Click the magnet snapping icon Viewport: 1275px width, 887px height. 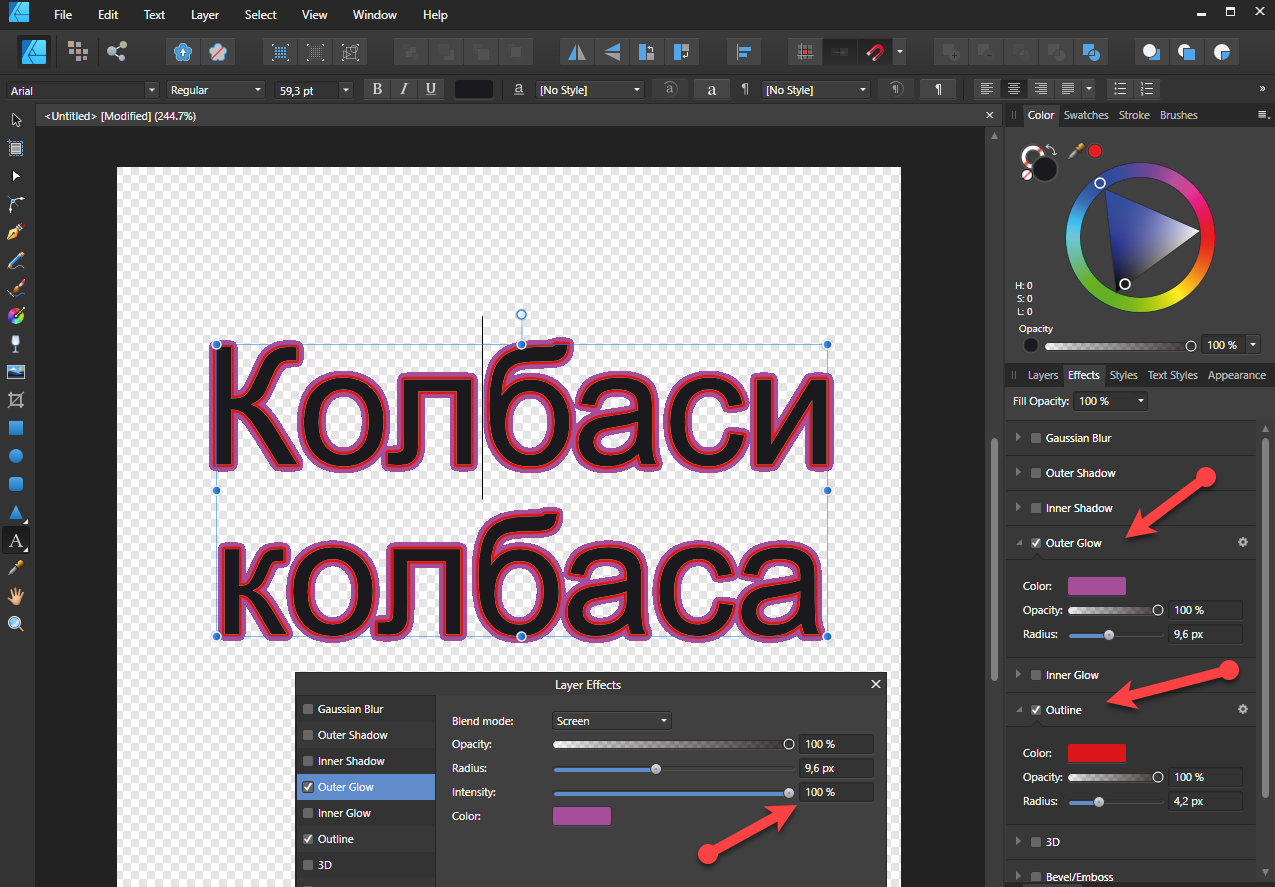(x=875, y=52)
